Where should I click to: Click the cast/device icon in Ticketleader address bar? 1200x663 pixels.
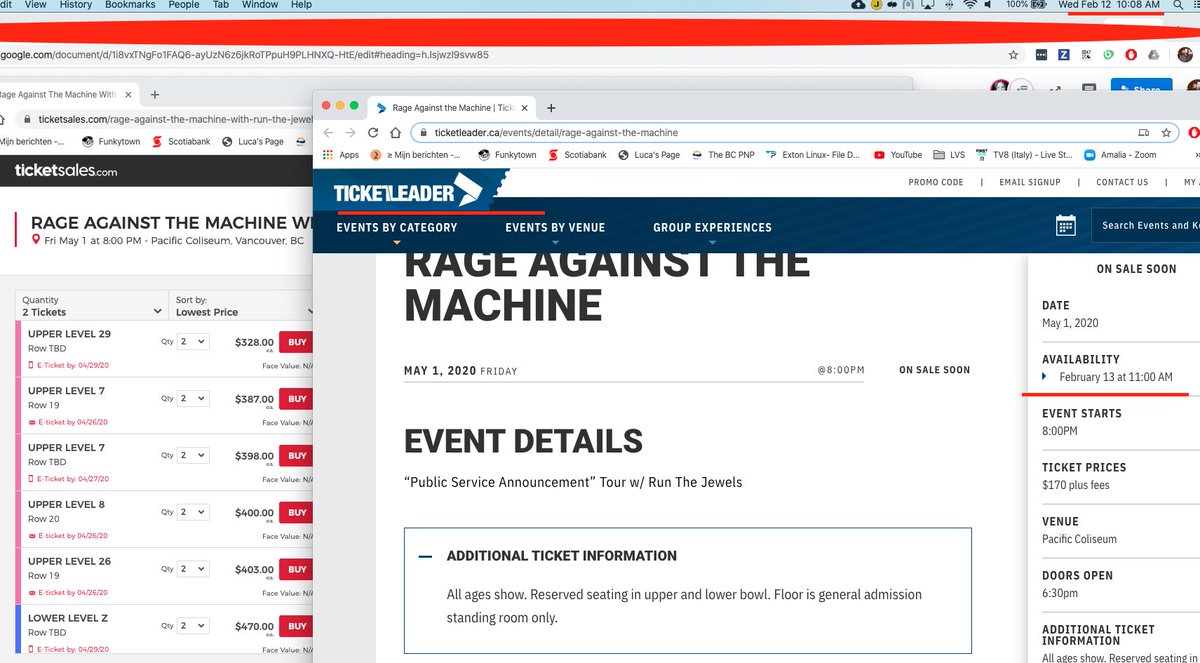tap(1144, 132)
